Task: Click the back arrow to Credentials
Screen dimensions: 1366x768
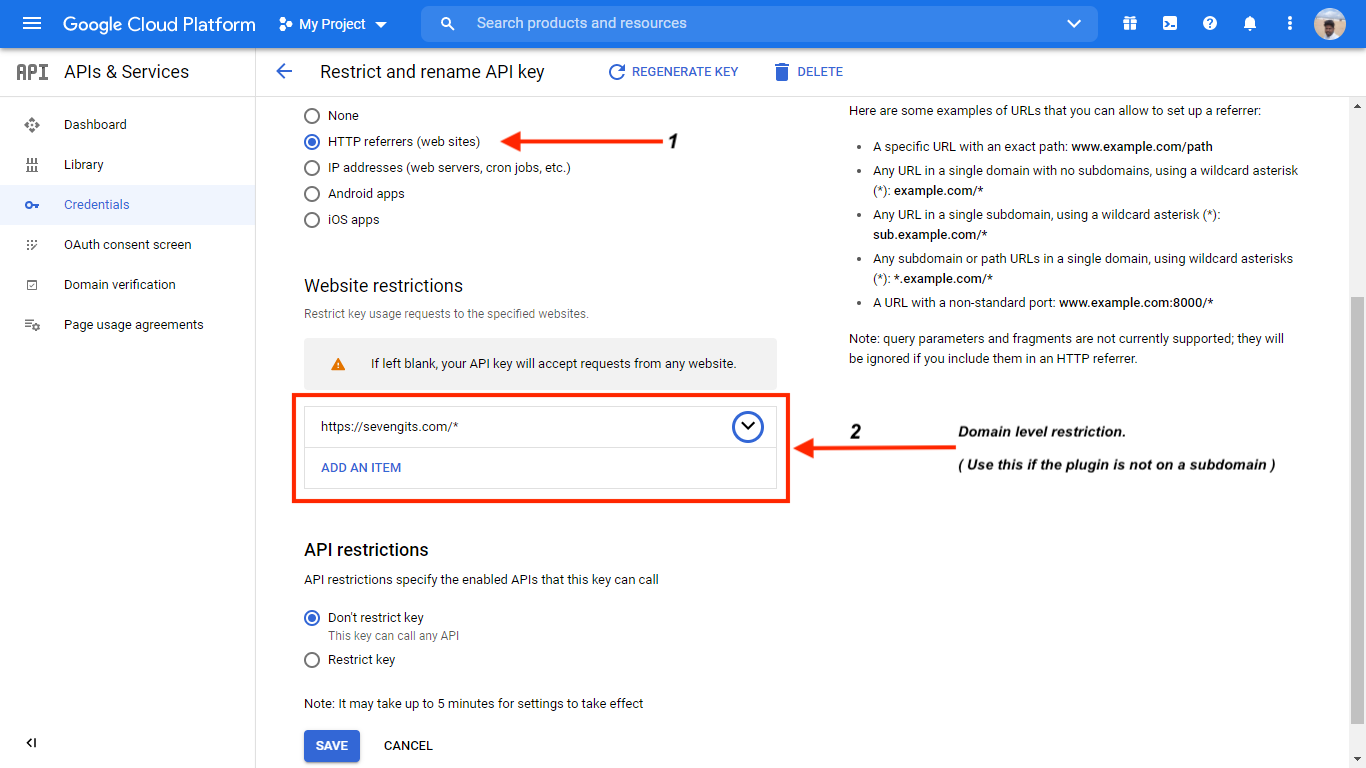Action: [x=284, y=71]
